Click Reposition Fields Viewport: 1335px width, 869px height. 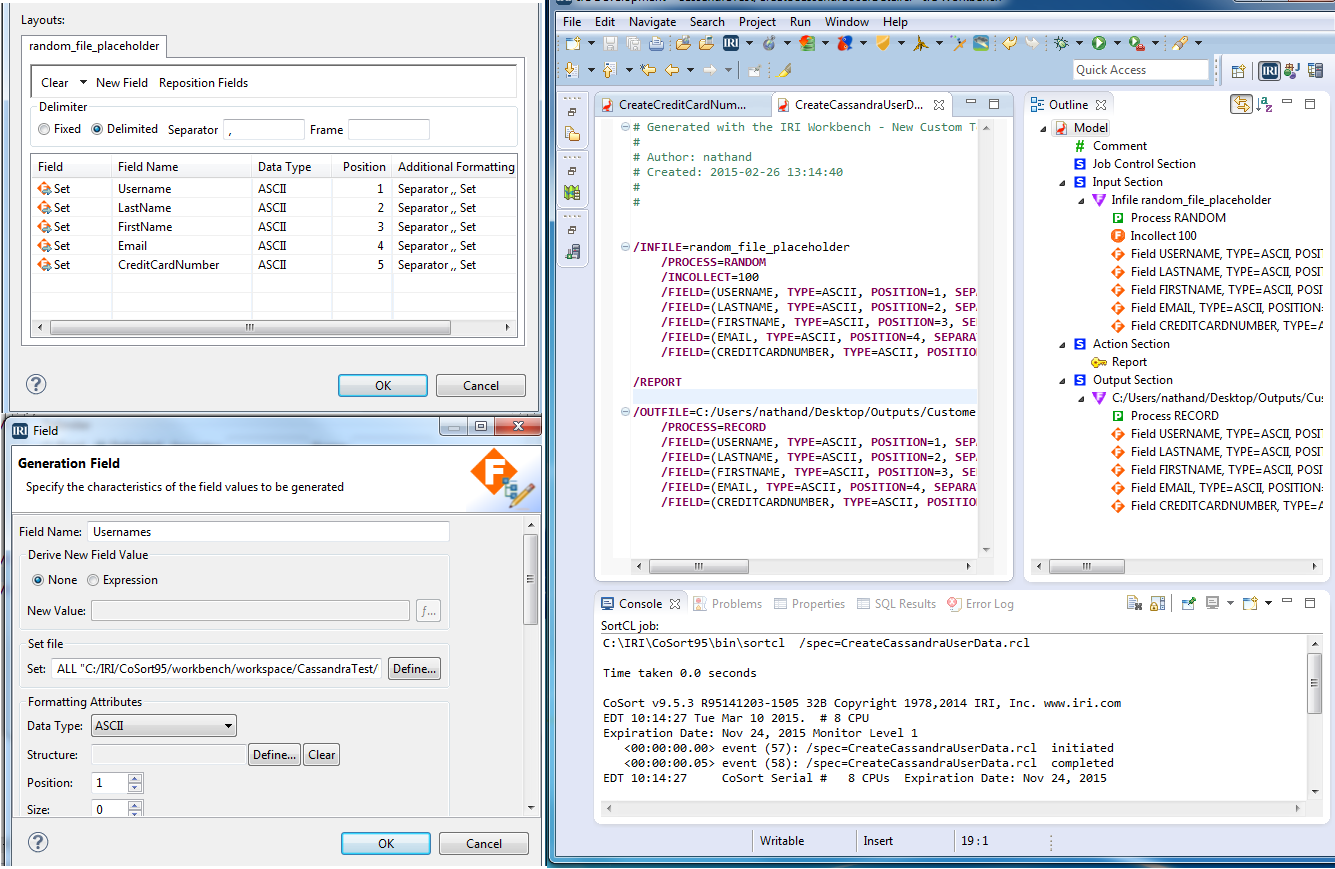[203, 83]
